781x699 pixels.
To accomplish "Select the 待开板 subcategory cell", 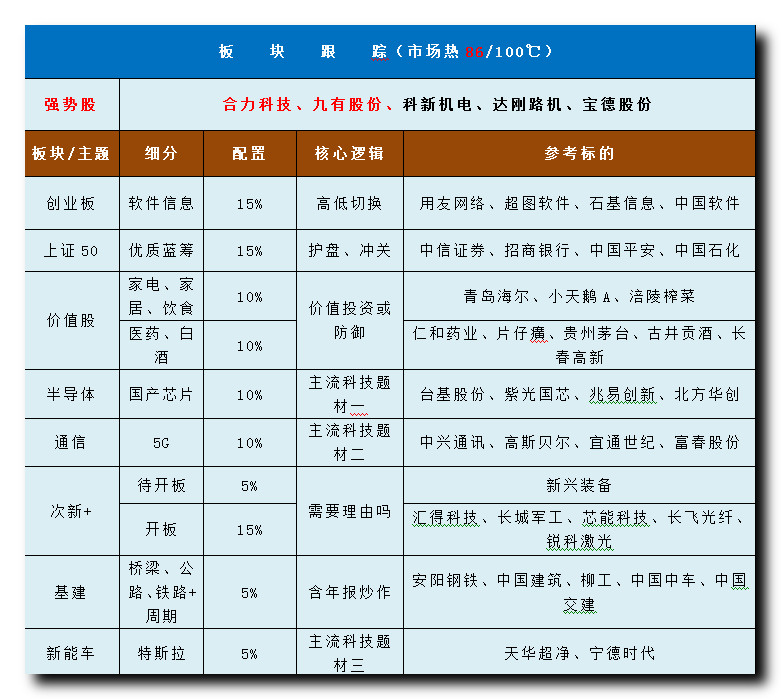I will point(161,486).
